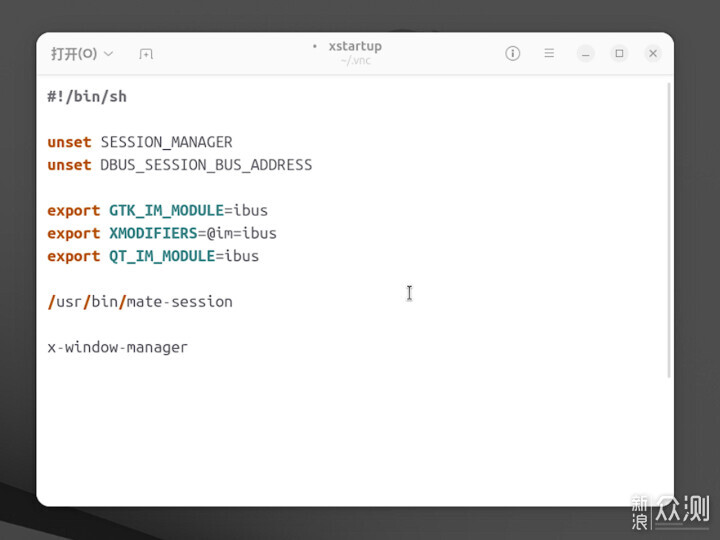Click export keyword on the XMODIFIERS line

[73, 234]
